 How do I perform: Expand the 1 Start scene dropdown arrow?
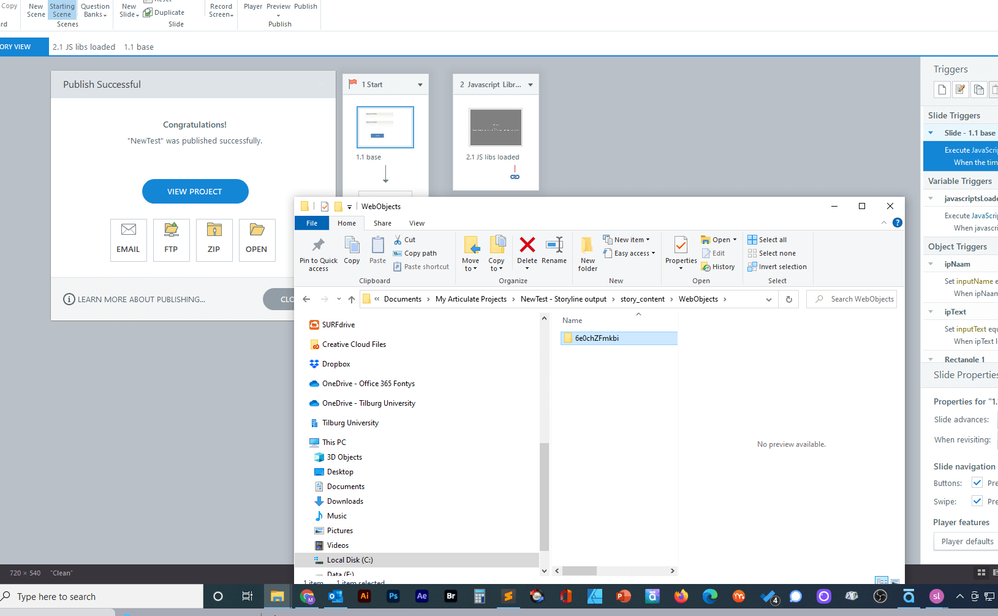point(420,85)
